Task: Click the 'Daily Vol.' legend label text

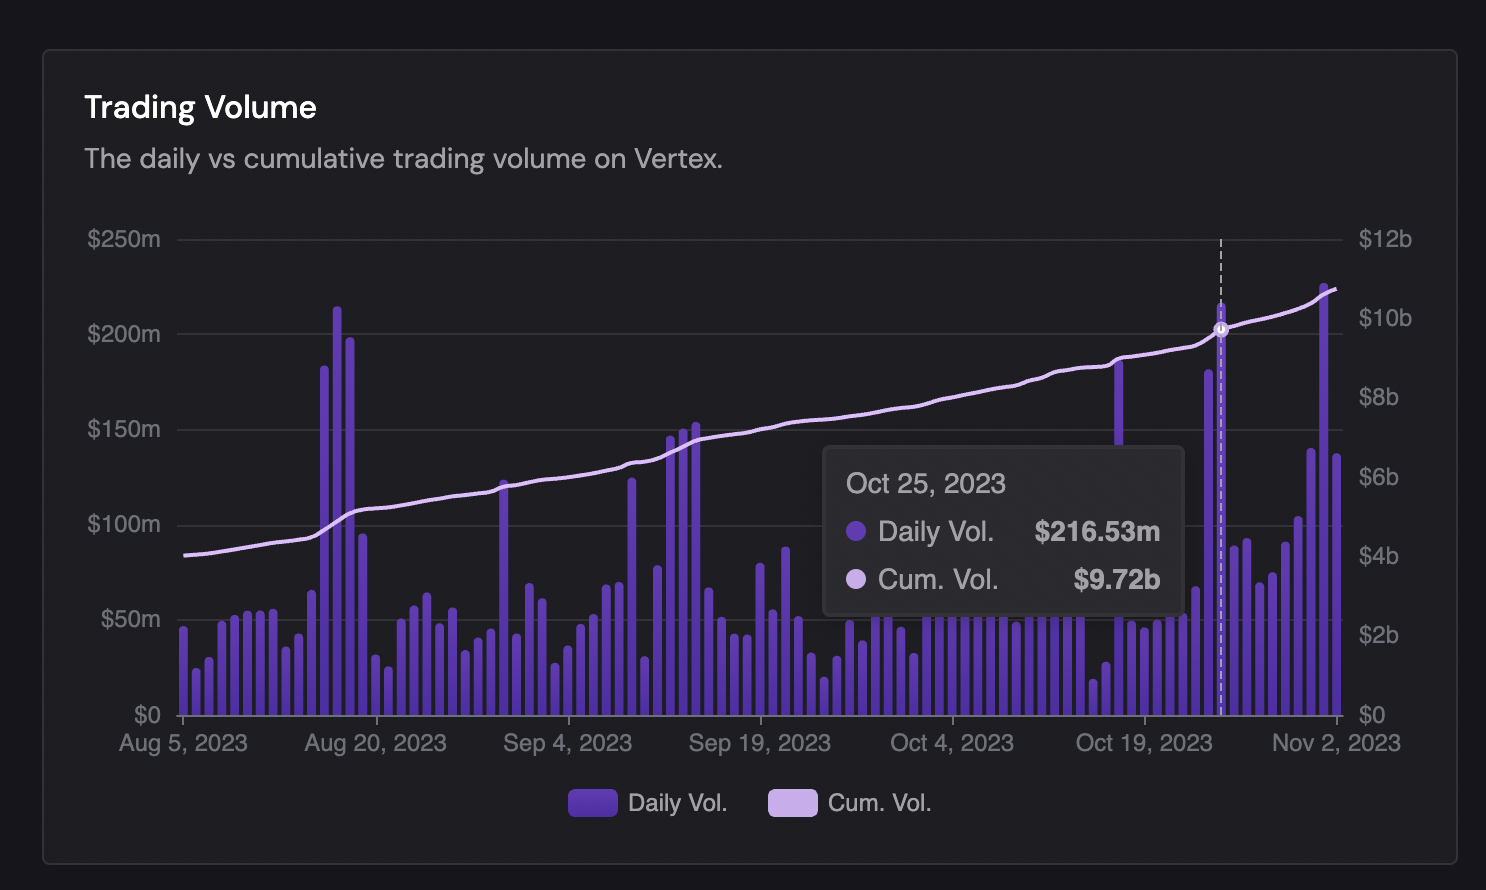Action: click(677, 803)
